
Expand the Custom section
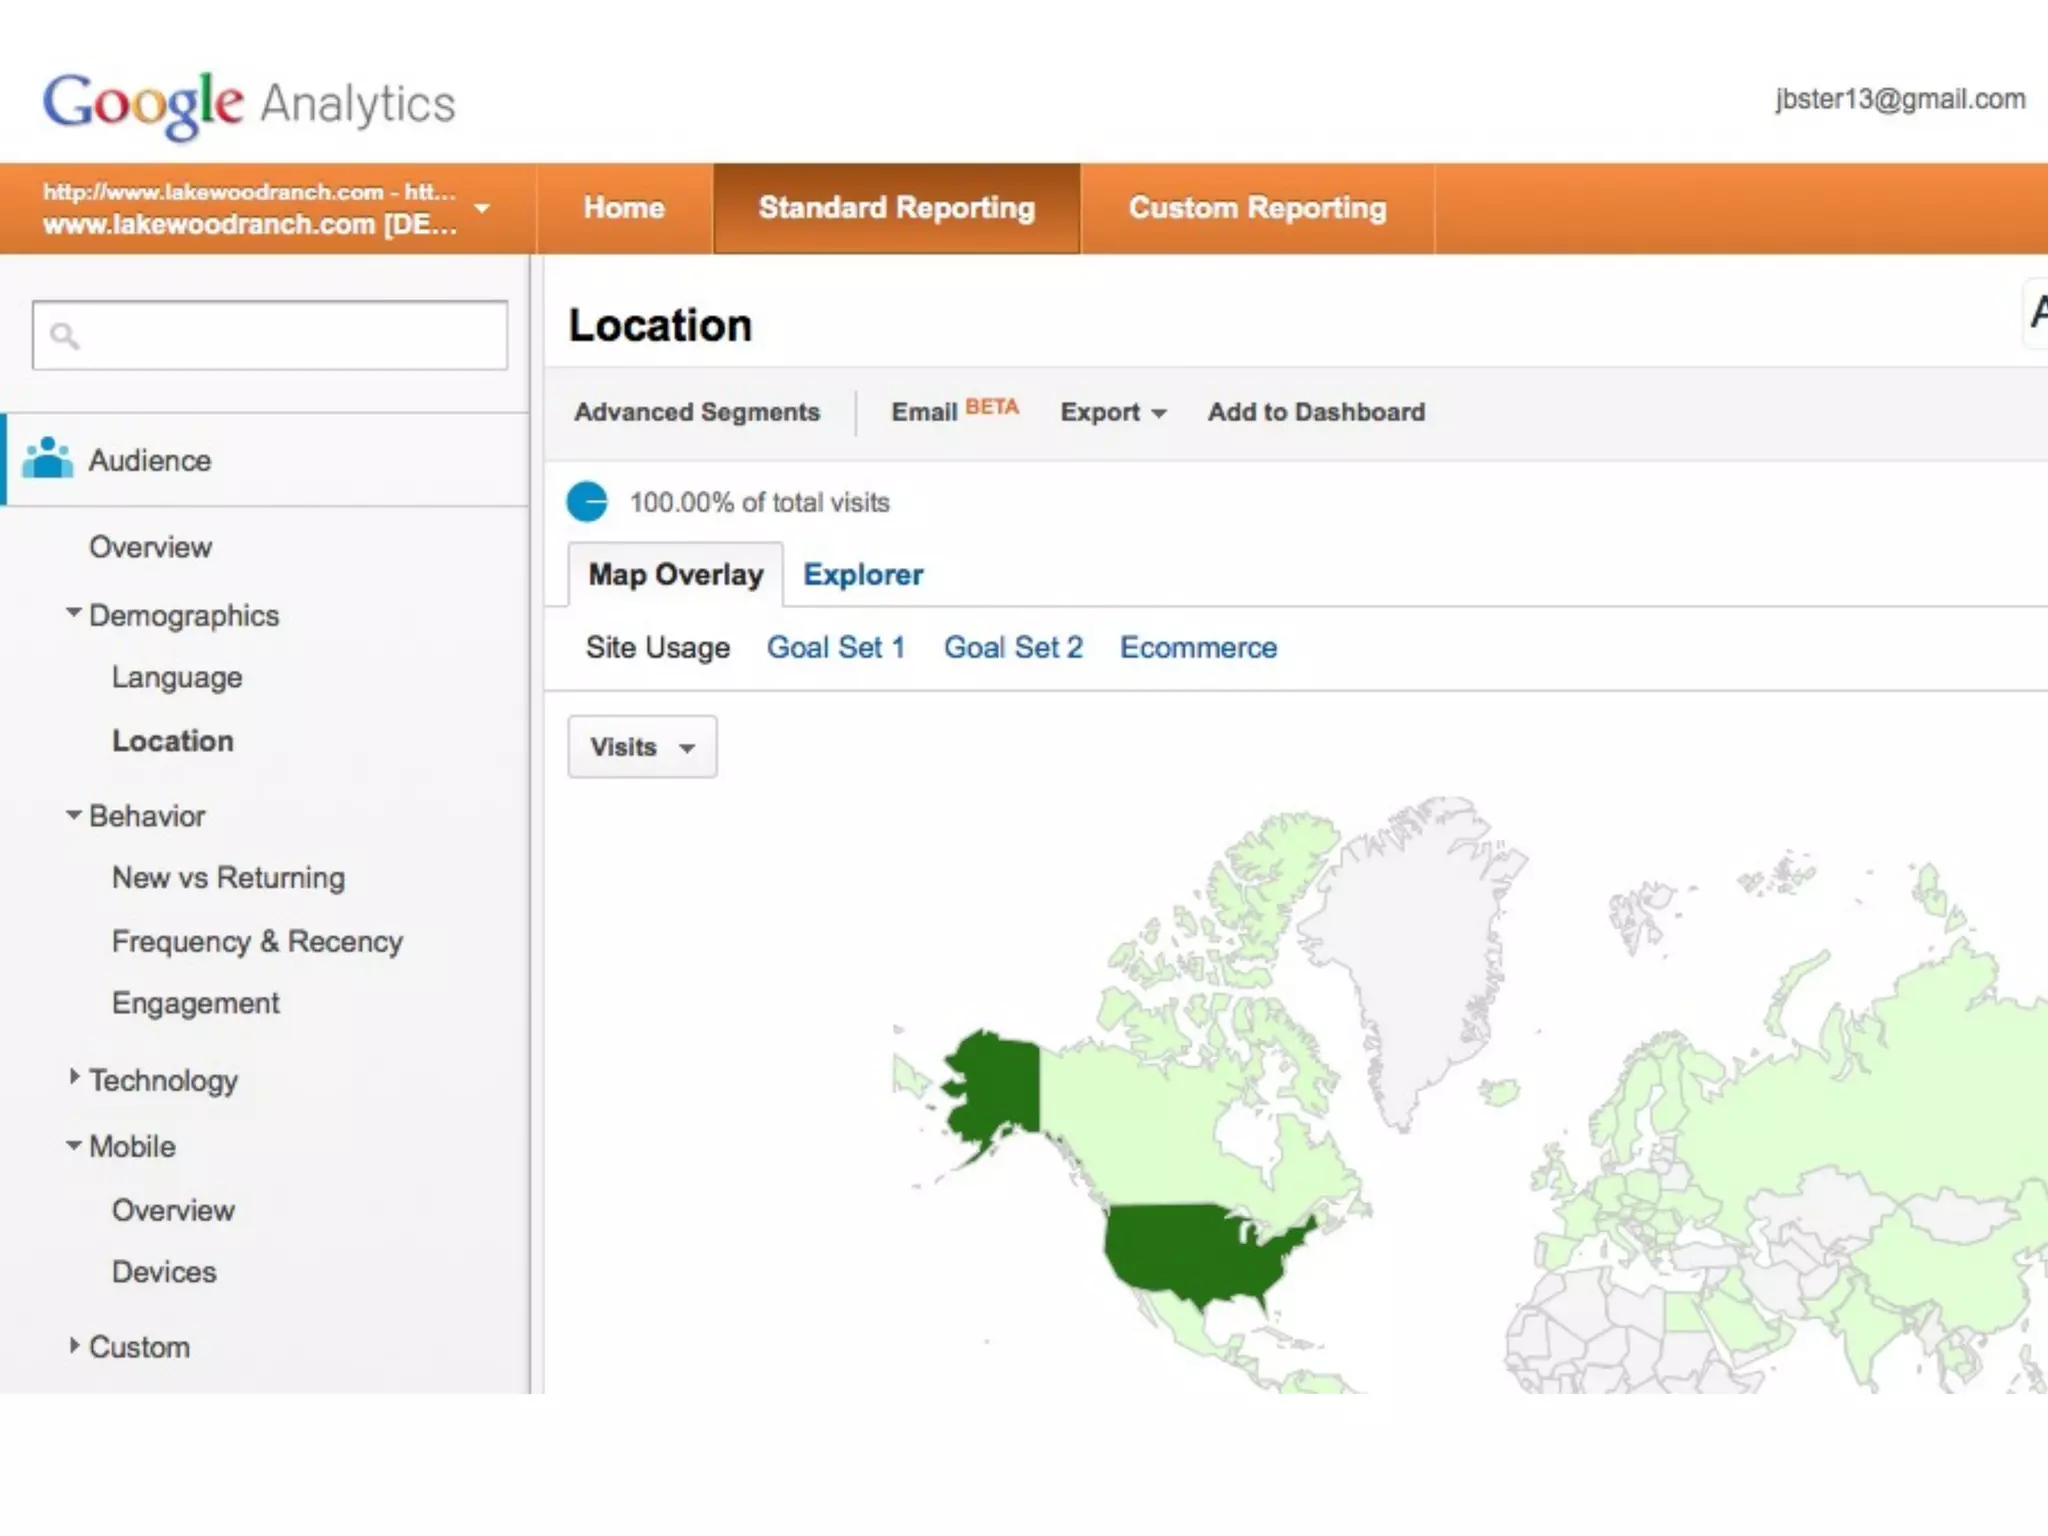point(74,1345)
